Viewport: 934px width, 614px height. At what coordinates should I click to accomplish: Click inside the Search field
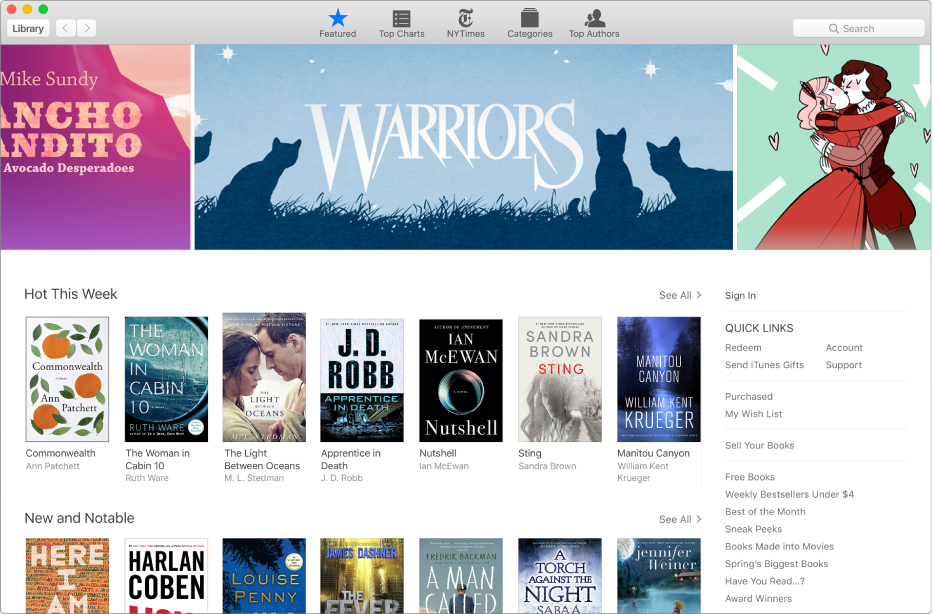865,27
